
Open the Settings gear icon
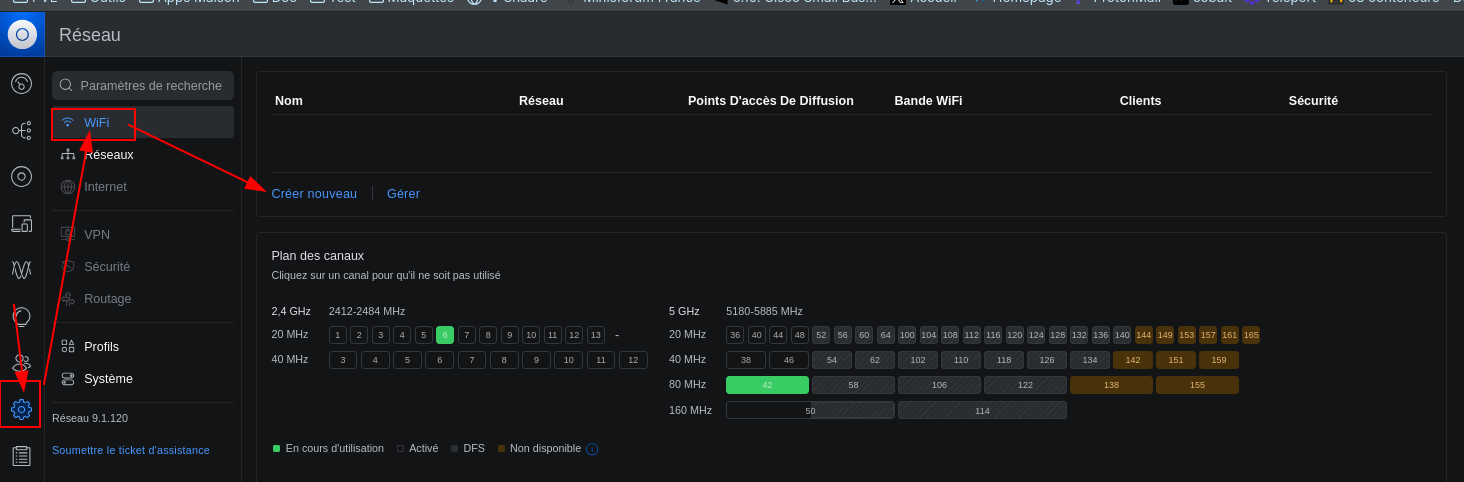[21, 409]
